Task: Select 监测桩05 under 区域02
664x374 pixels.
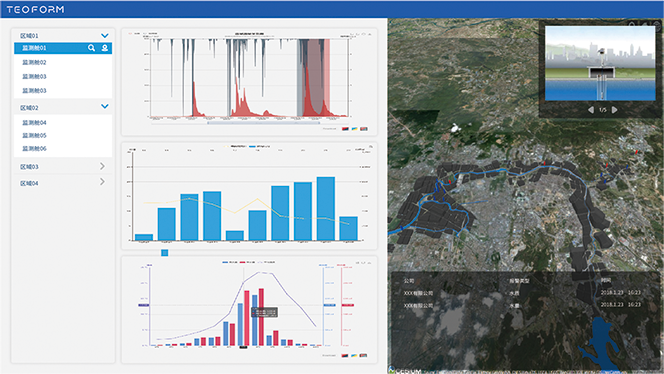Action: pyautogui.click(x=34, y=136)
